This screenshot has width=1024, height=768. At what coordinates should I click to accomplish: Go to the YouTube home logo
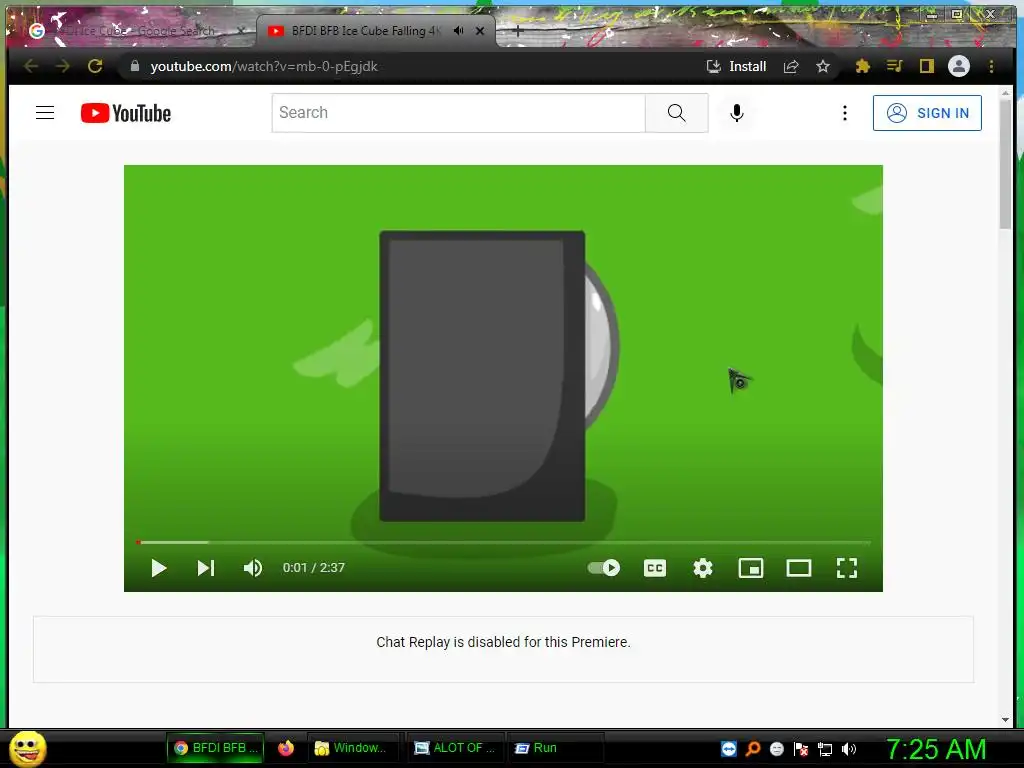pos(126,113)
